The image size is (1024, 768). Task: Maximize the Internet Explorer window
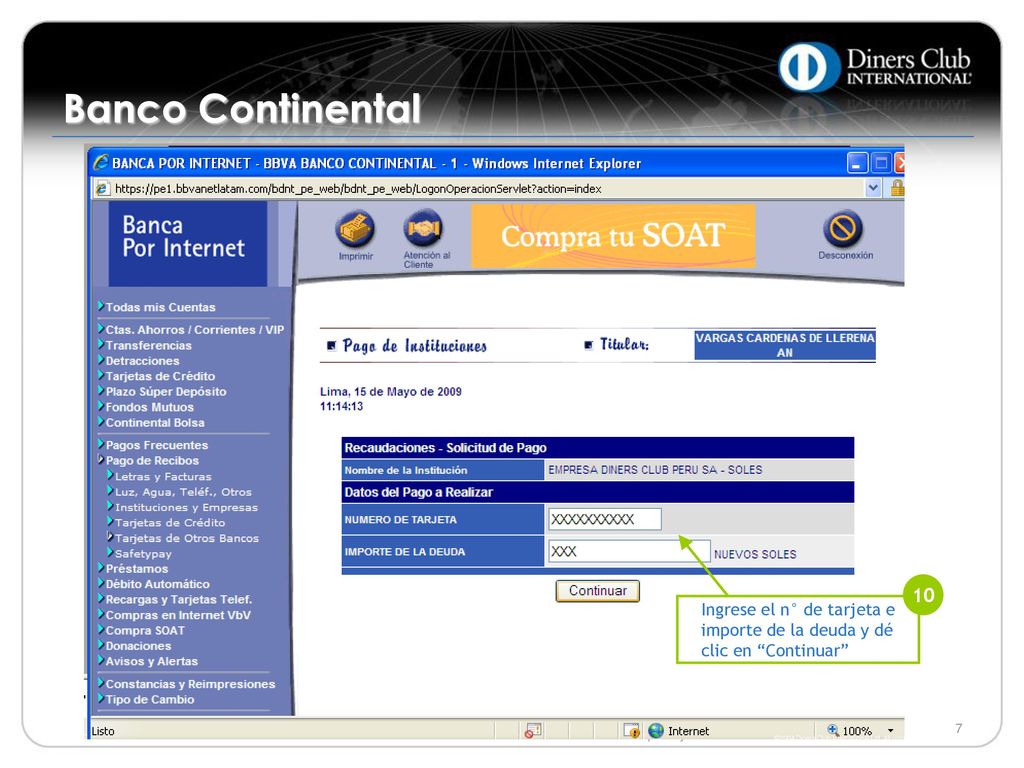(881, 163)
